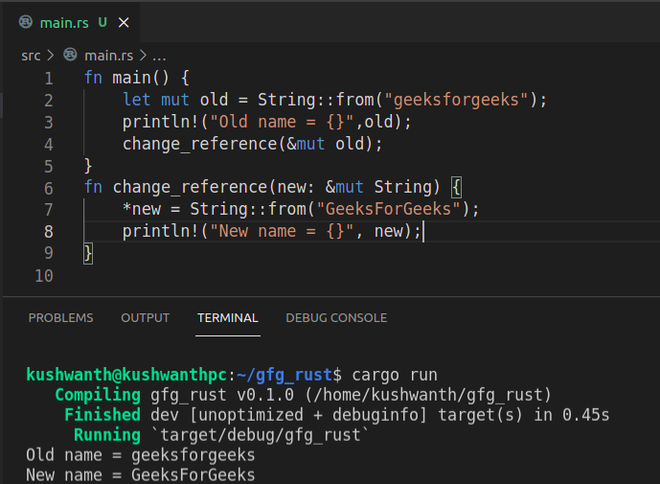Click the untracked U badge on the tab
This screenshot has height=484, width=660.
(x=103, y=21)
